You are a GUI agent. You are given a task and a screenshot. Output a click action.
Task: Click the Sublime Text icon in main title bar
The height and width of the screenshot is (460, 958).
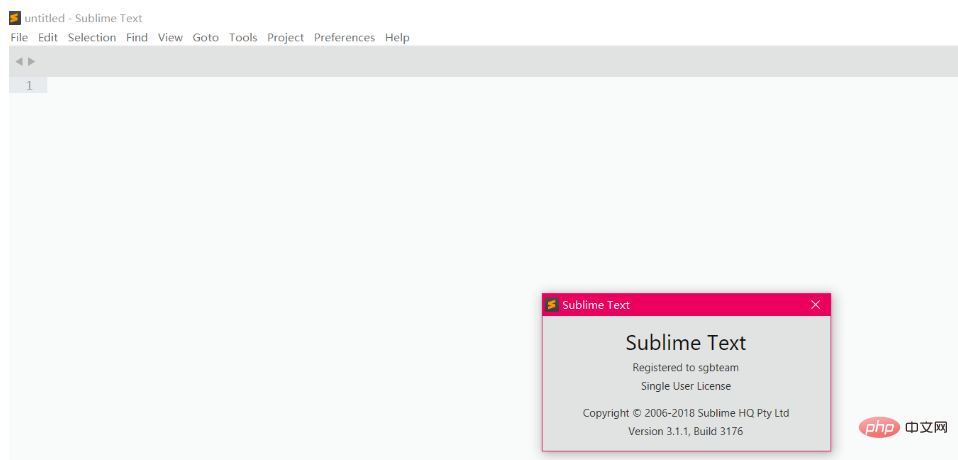[x=15, y=18]
